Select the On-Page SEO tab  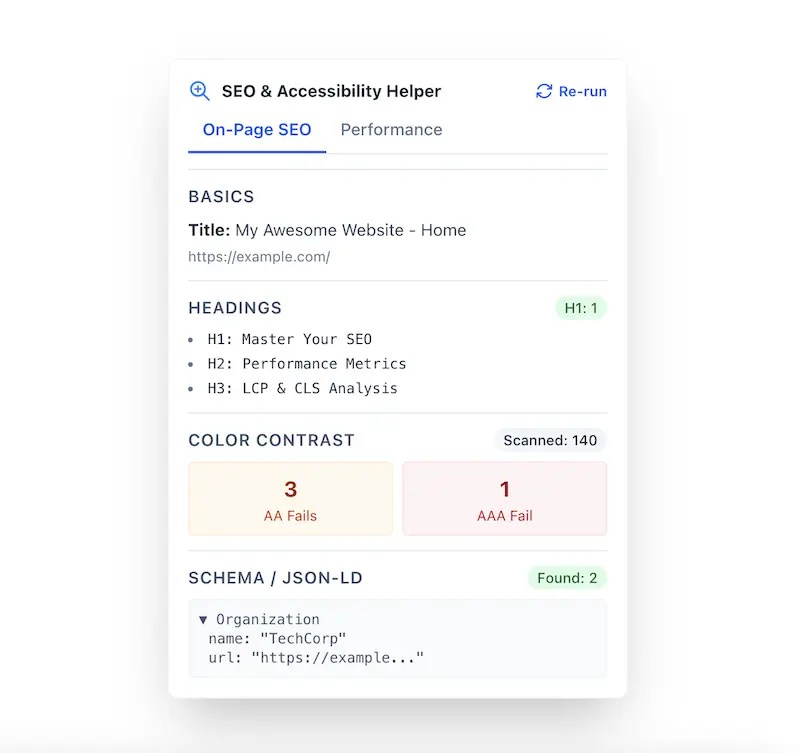(x=256, y=129)
